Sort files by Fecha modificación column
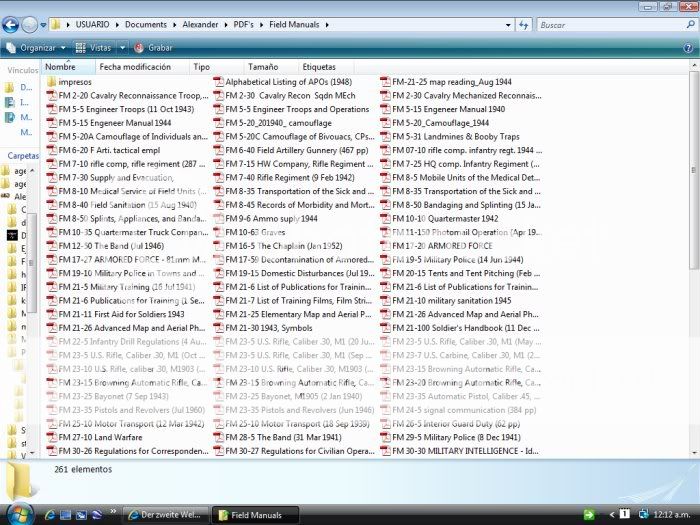 tap(135, 67)
